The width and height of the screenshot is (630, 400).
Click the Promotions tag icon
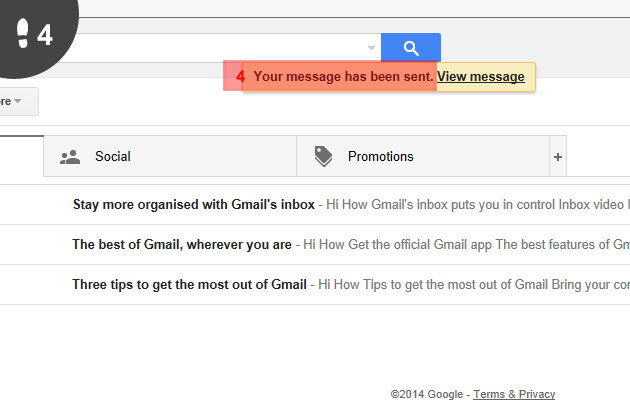pyautogui.click(x=323, y=156)
